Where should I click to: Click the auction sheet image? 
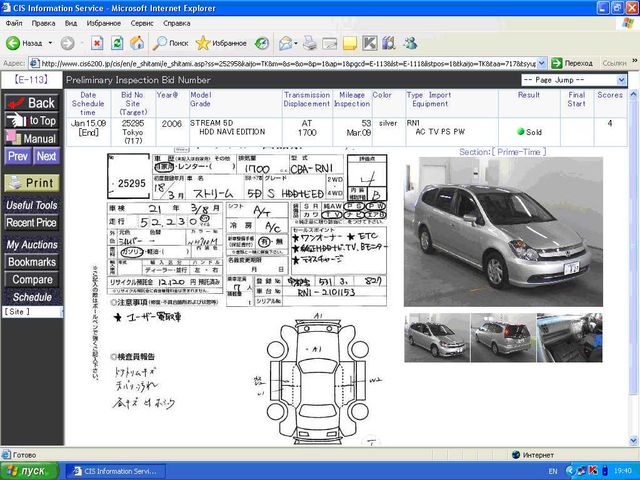point(241,298)
